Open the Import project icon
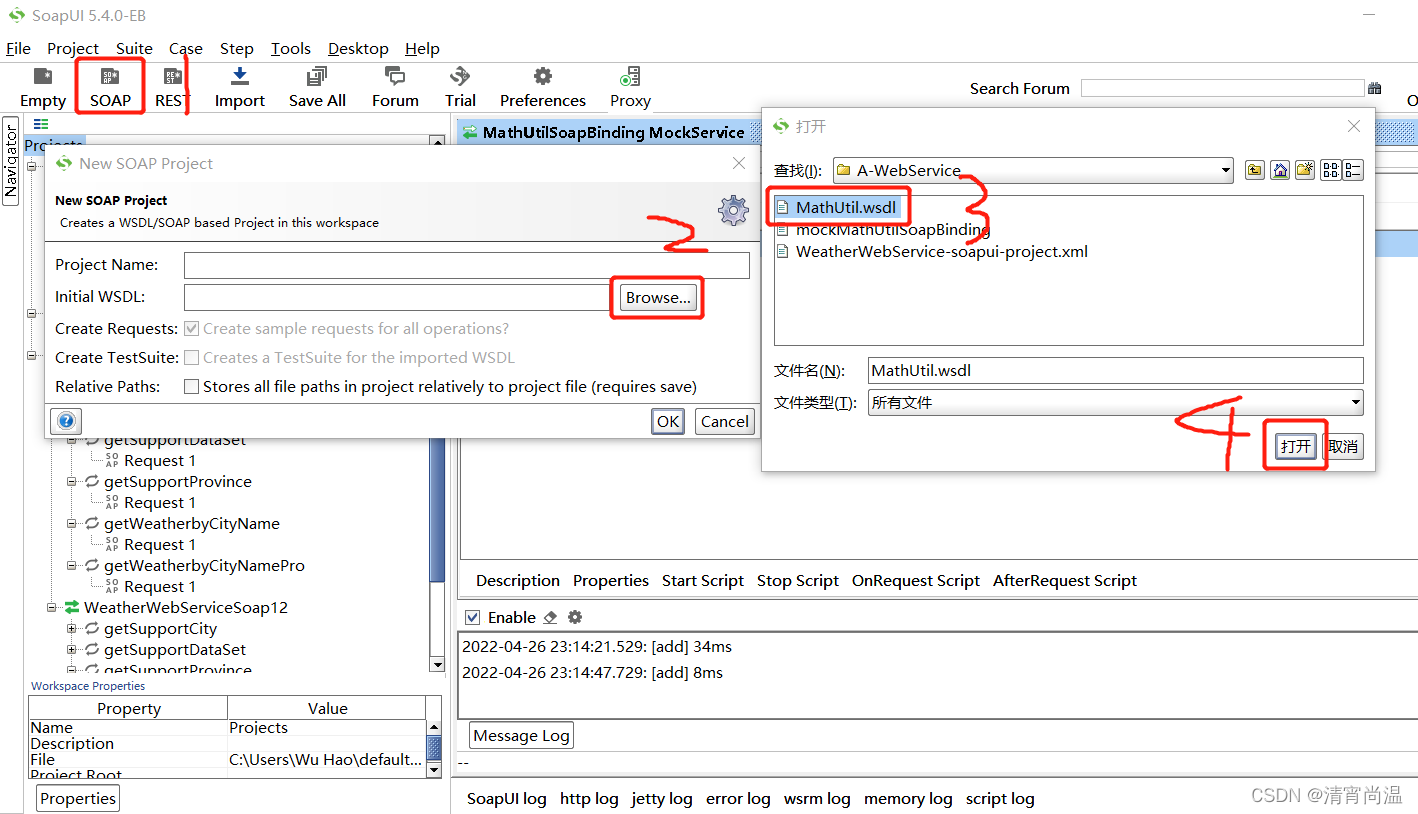 tap(239, 80)
